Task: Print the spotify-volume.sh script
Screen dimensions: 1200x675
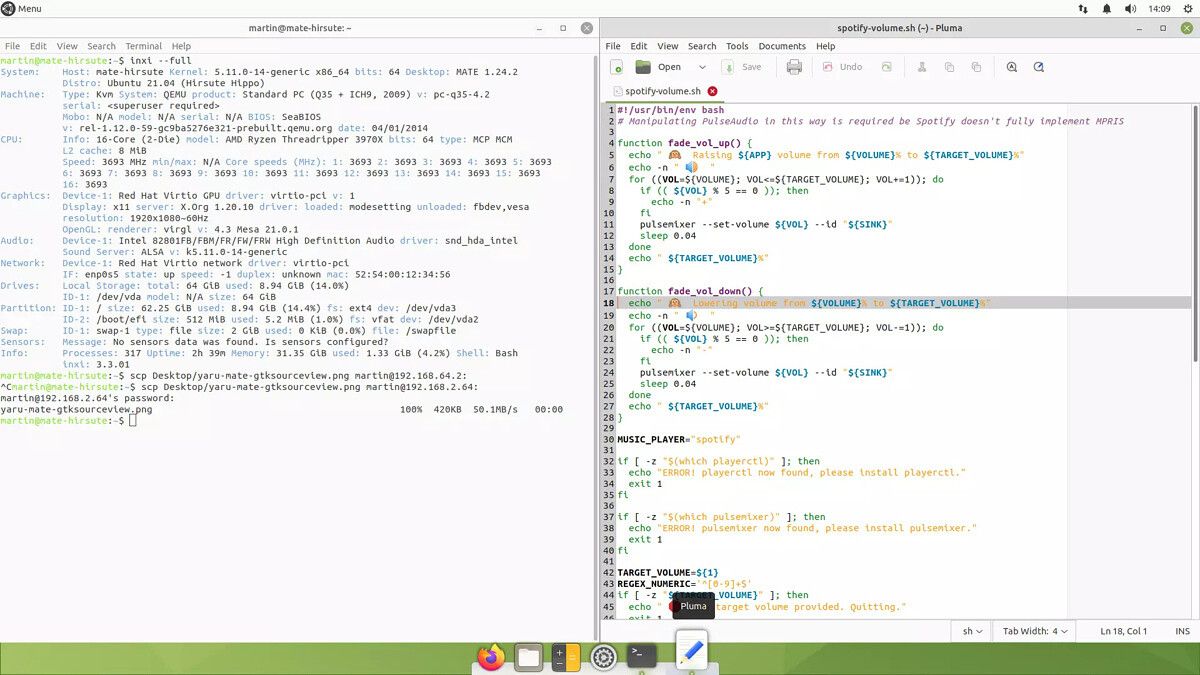Action: [x=794, y=67]
